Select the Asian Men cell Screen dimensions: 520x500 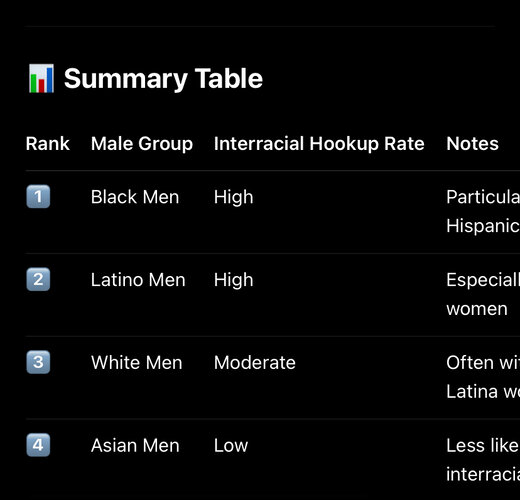click(135, 445)
